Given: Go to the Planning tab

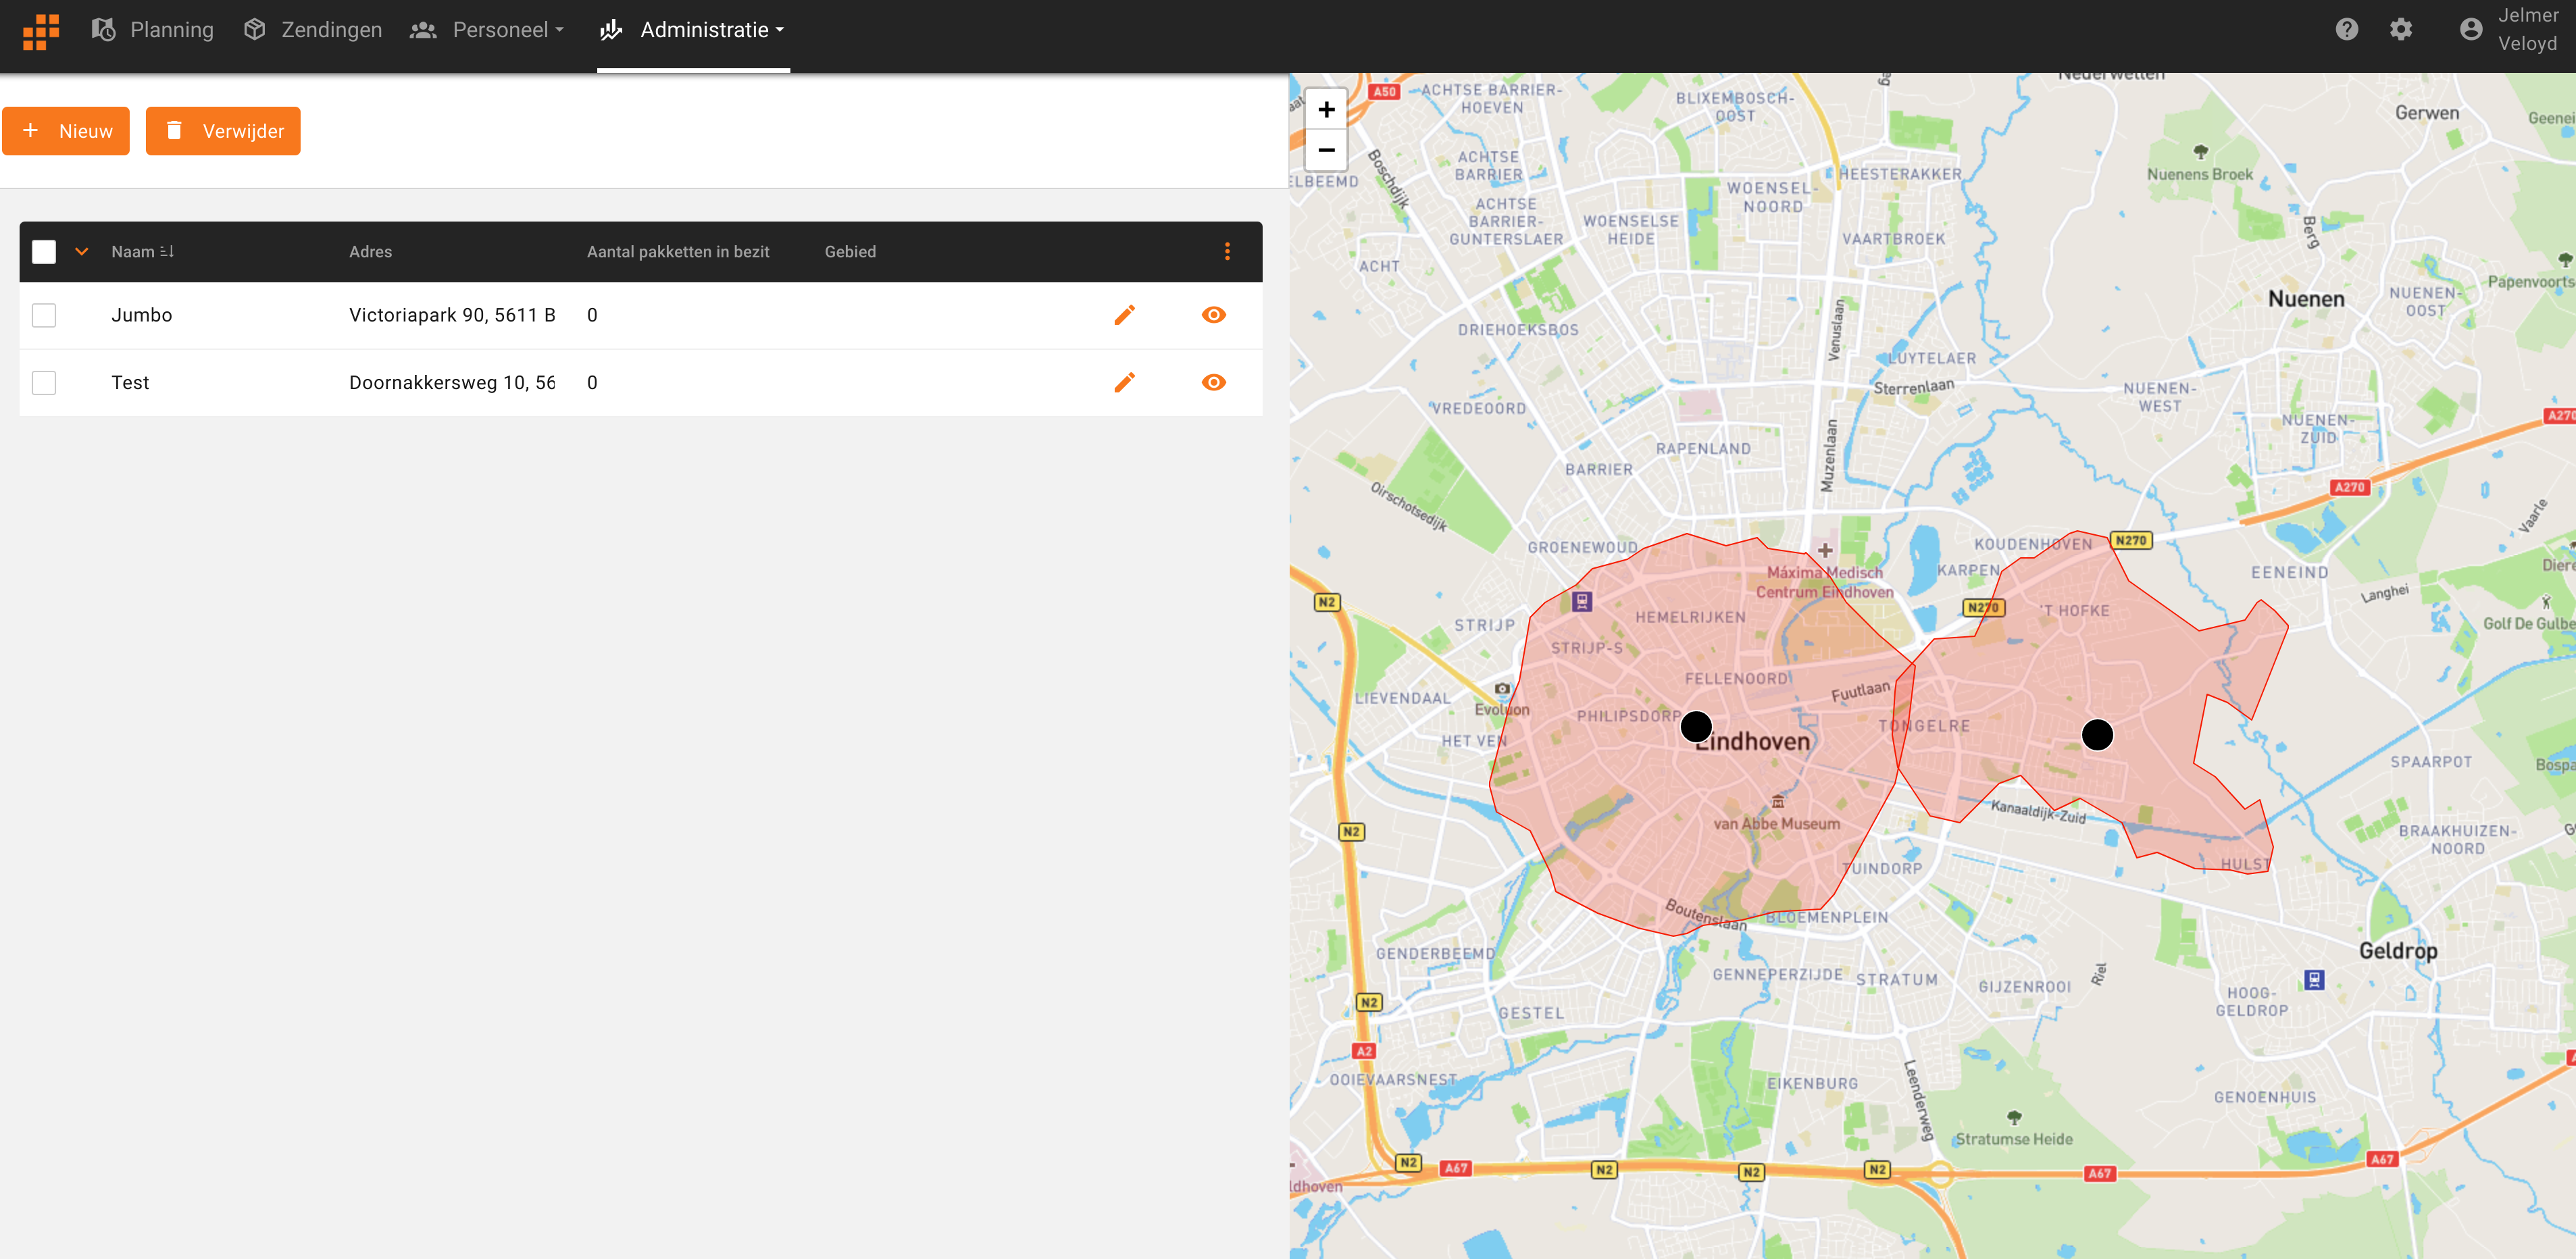Looking at the screenshot, I should 152,30.
